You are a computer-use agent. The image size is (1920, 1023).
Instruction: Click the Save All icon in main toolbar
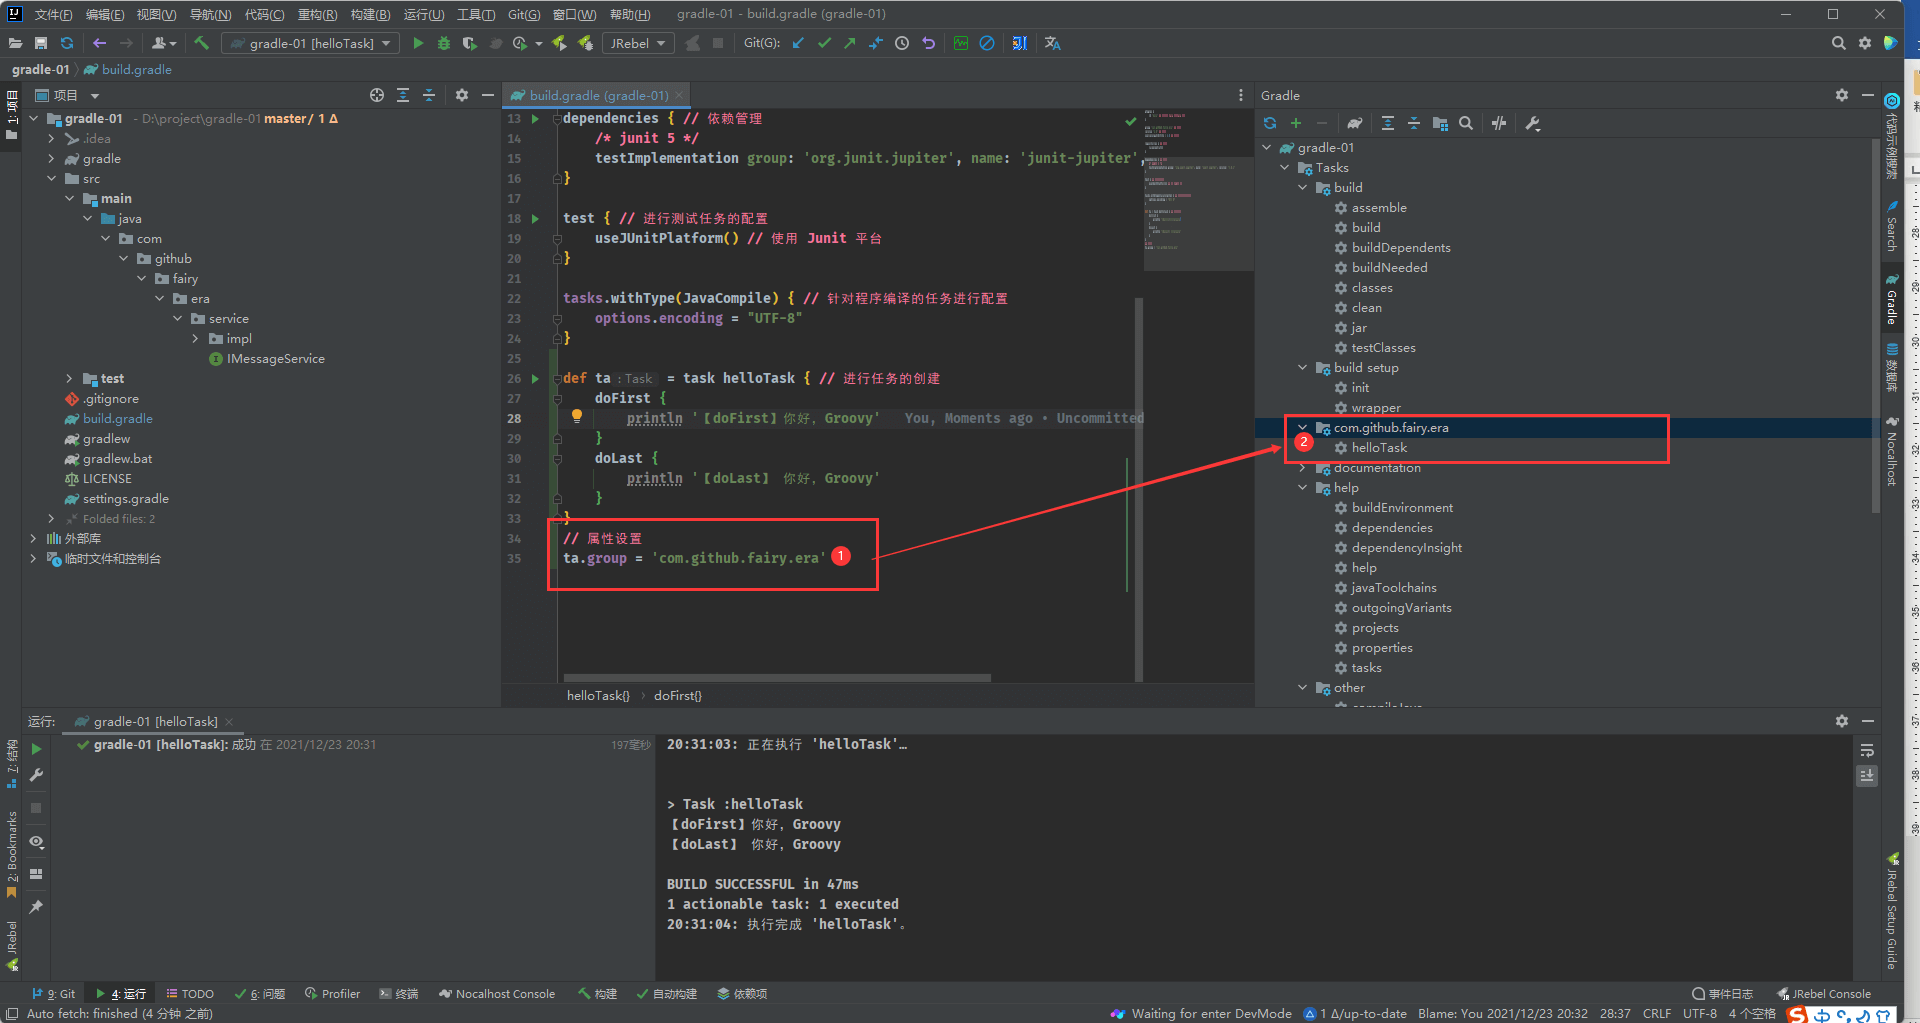tap(41, 43)
